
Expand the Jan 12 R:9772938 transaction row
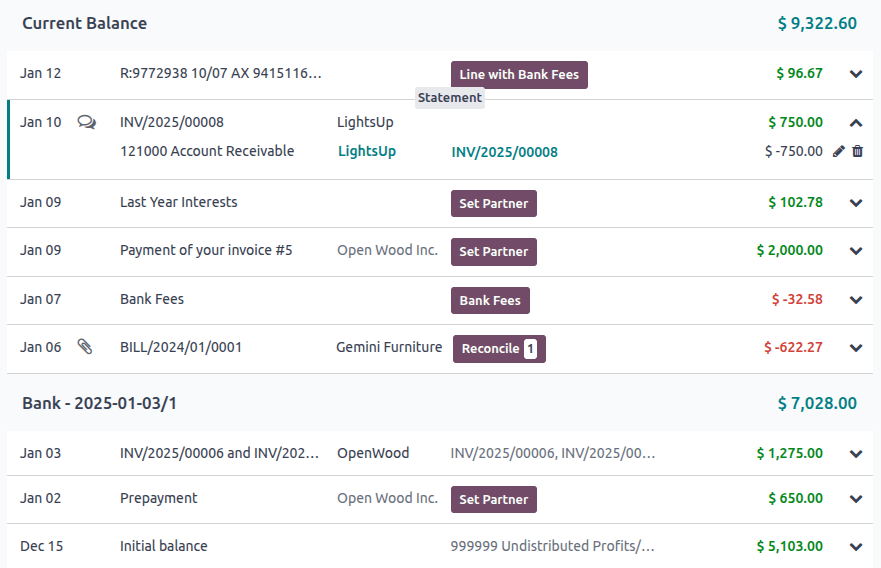(856, 74)
